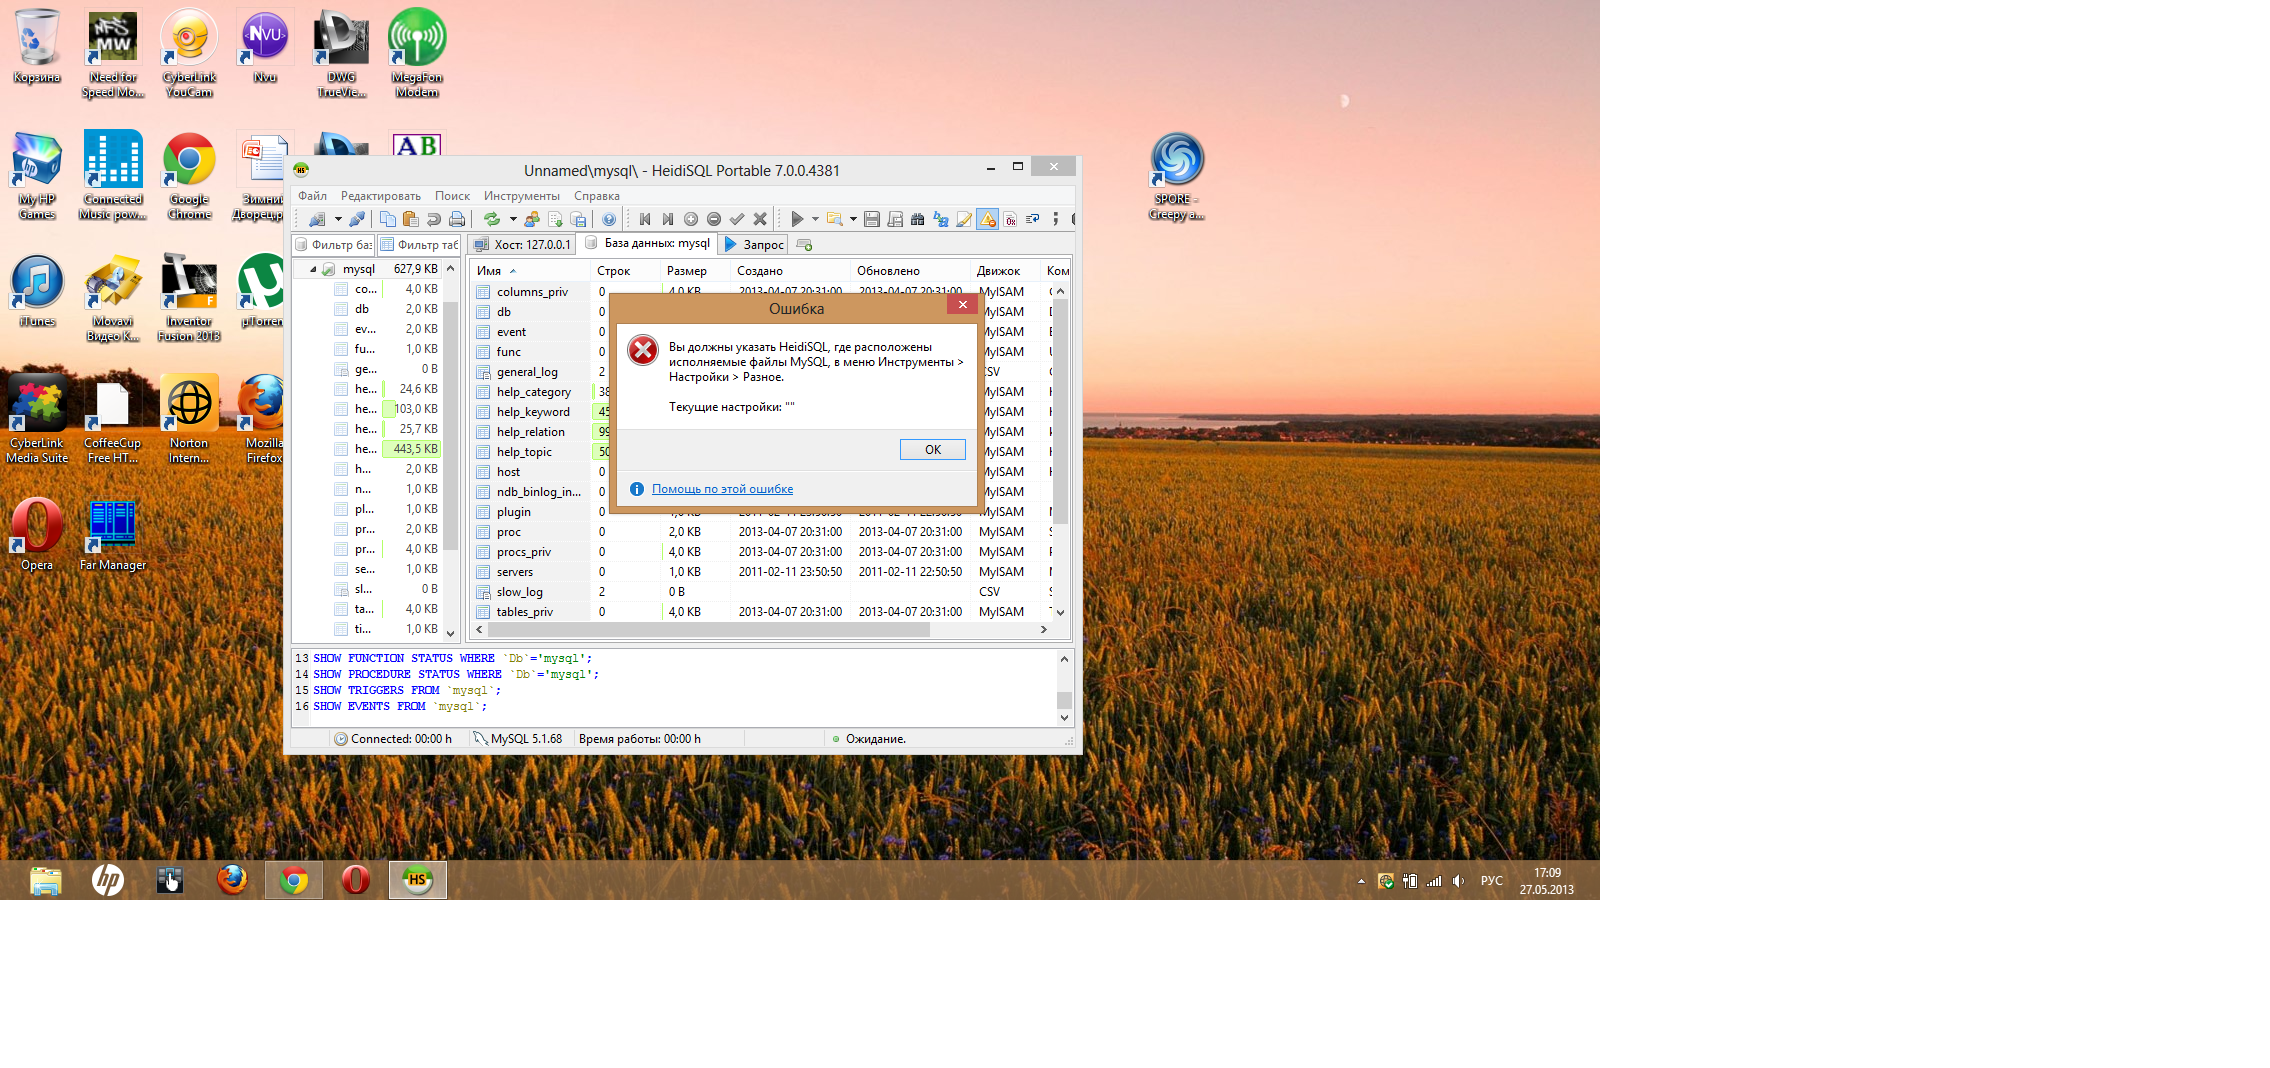The width and height of the screenshot is (2270, 1068).
Task: Follow the Помощь по этой ошибке link
Action: [x=722, y=489]
